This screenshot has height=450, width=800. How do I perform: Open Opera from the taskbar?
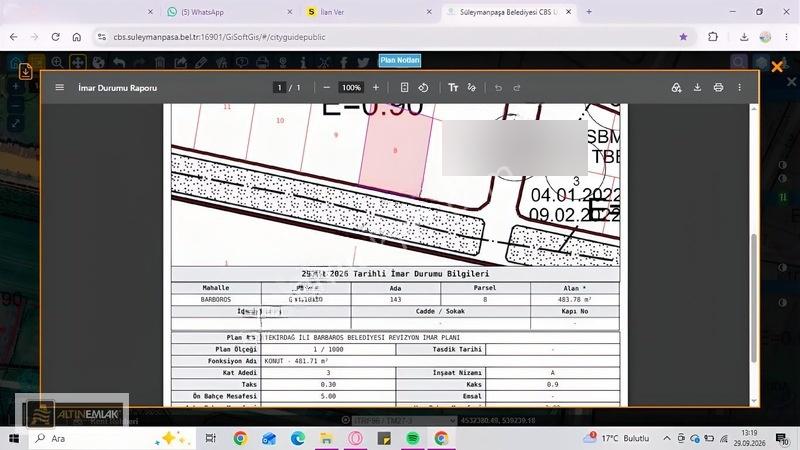pos(356,438)
